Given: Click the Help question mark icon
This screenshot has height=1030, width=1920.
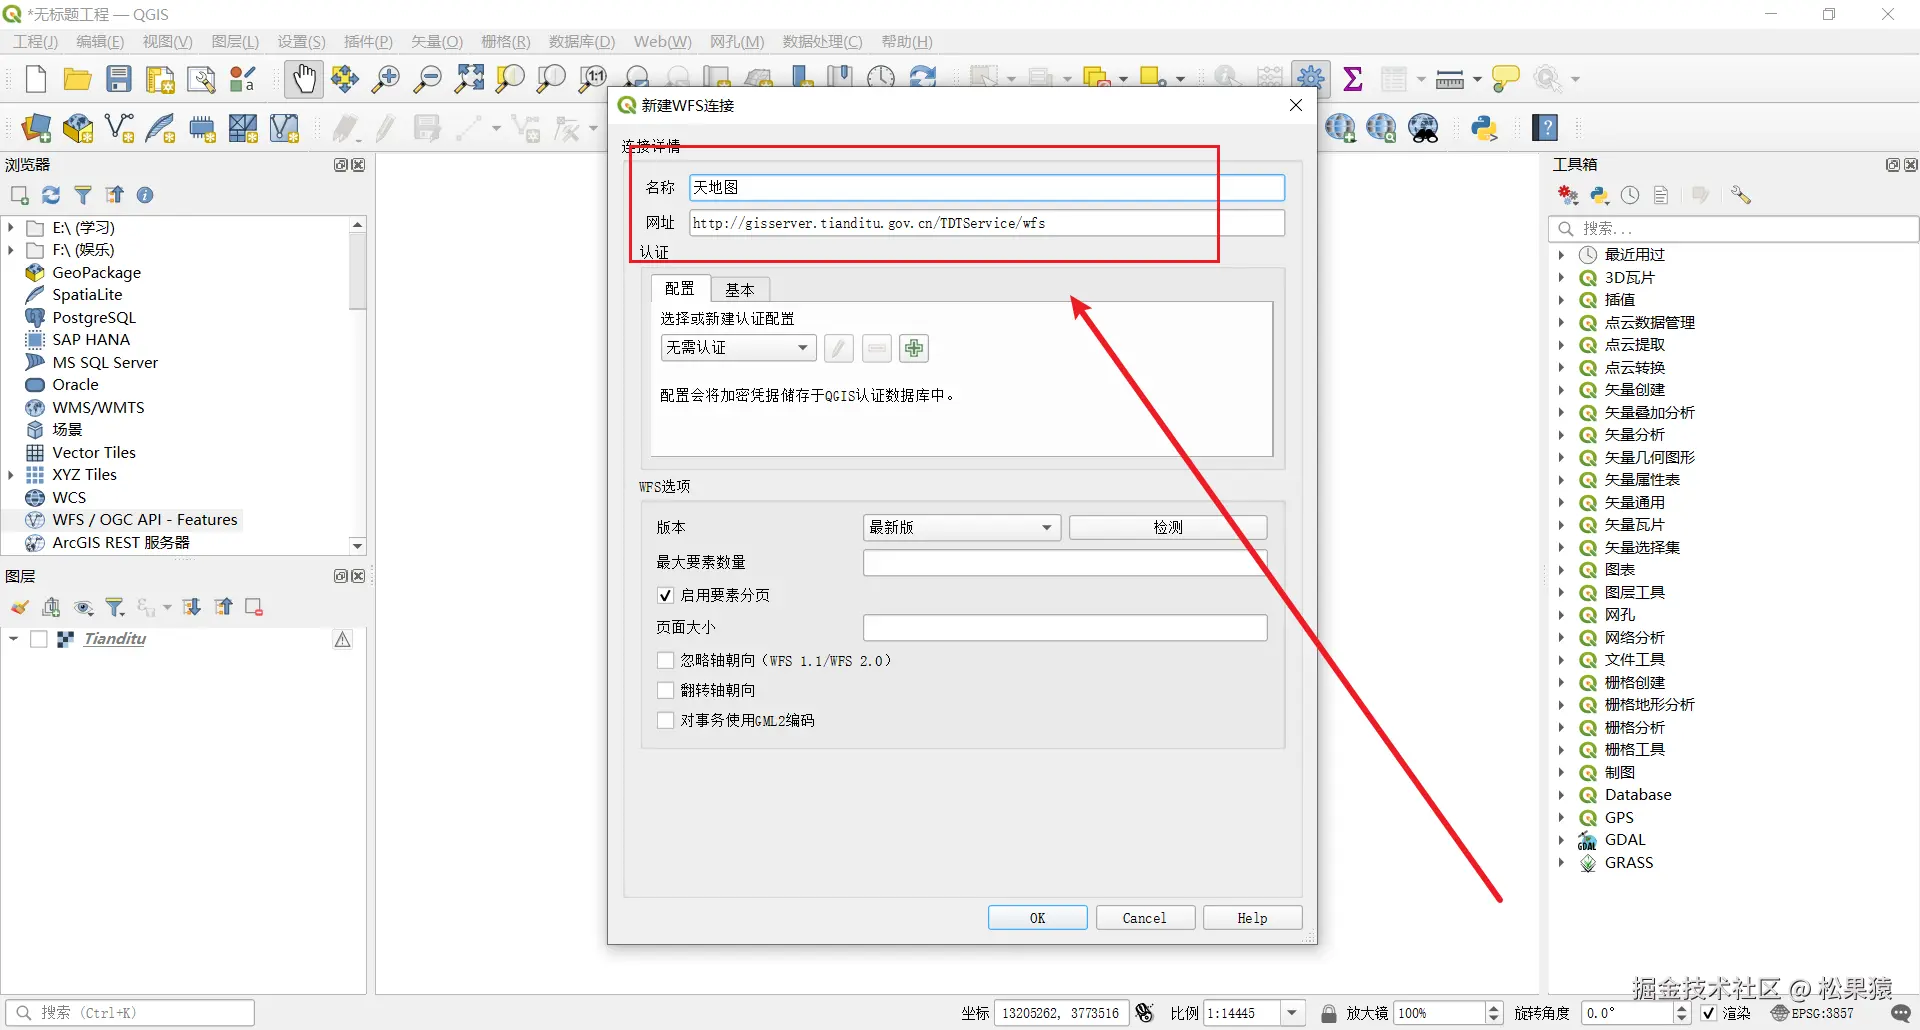Looking at the screenshot, I should click(1546, 128).
